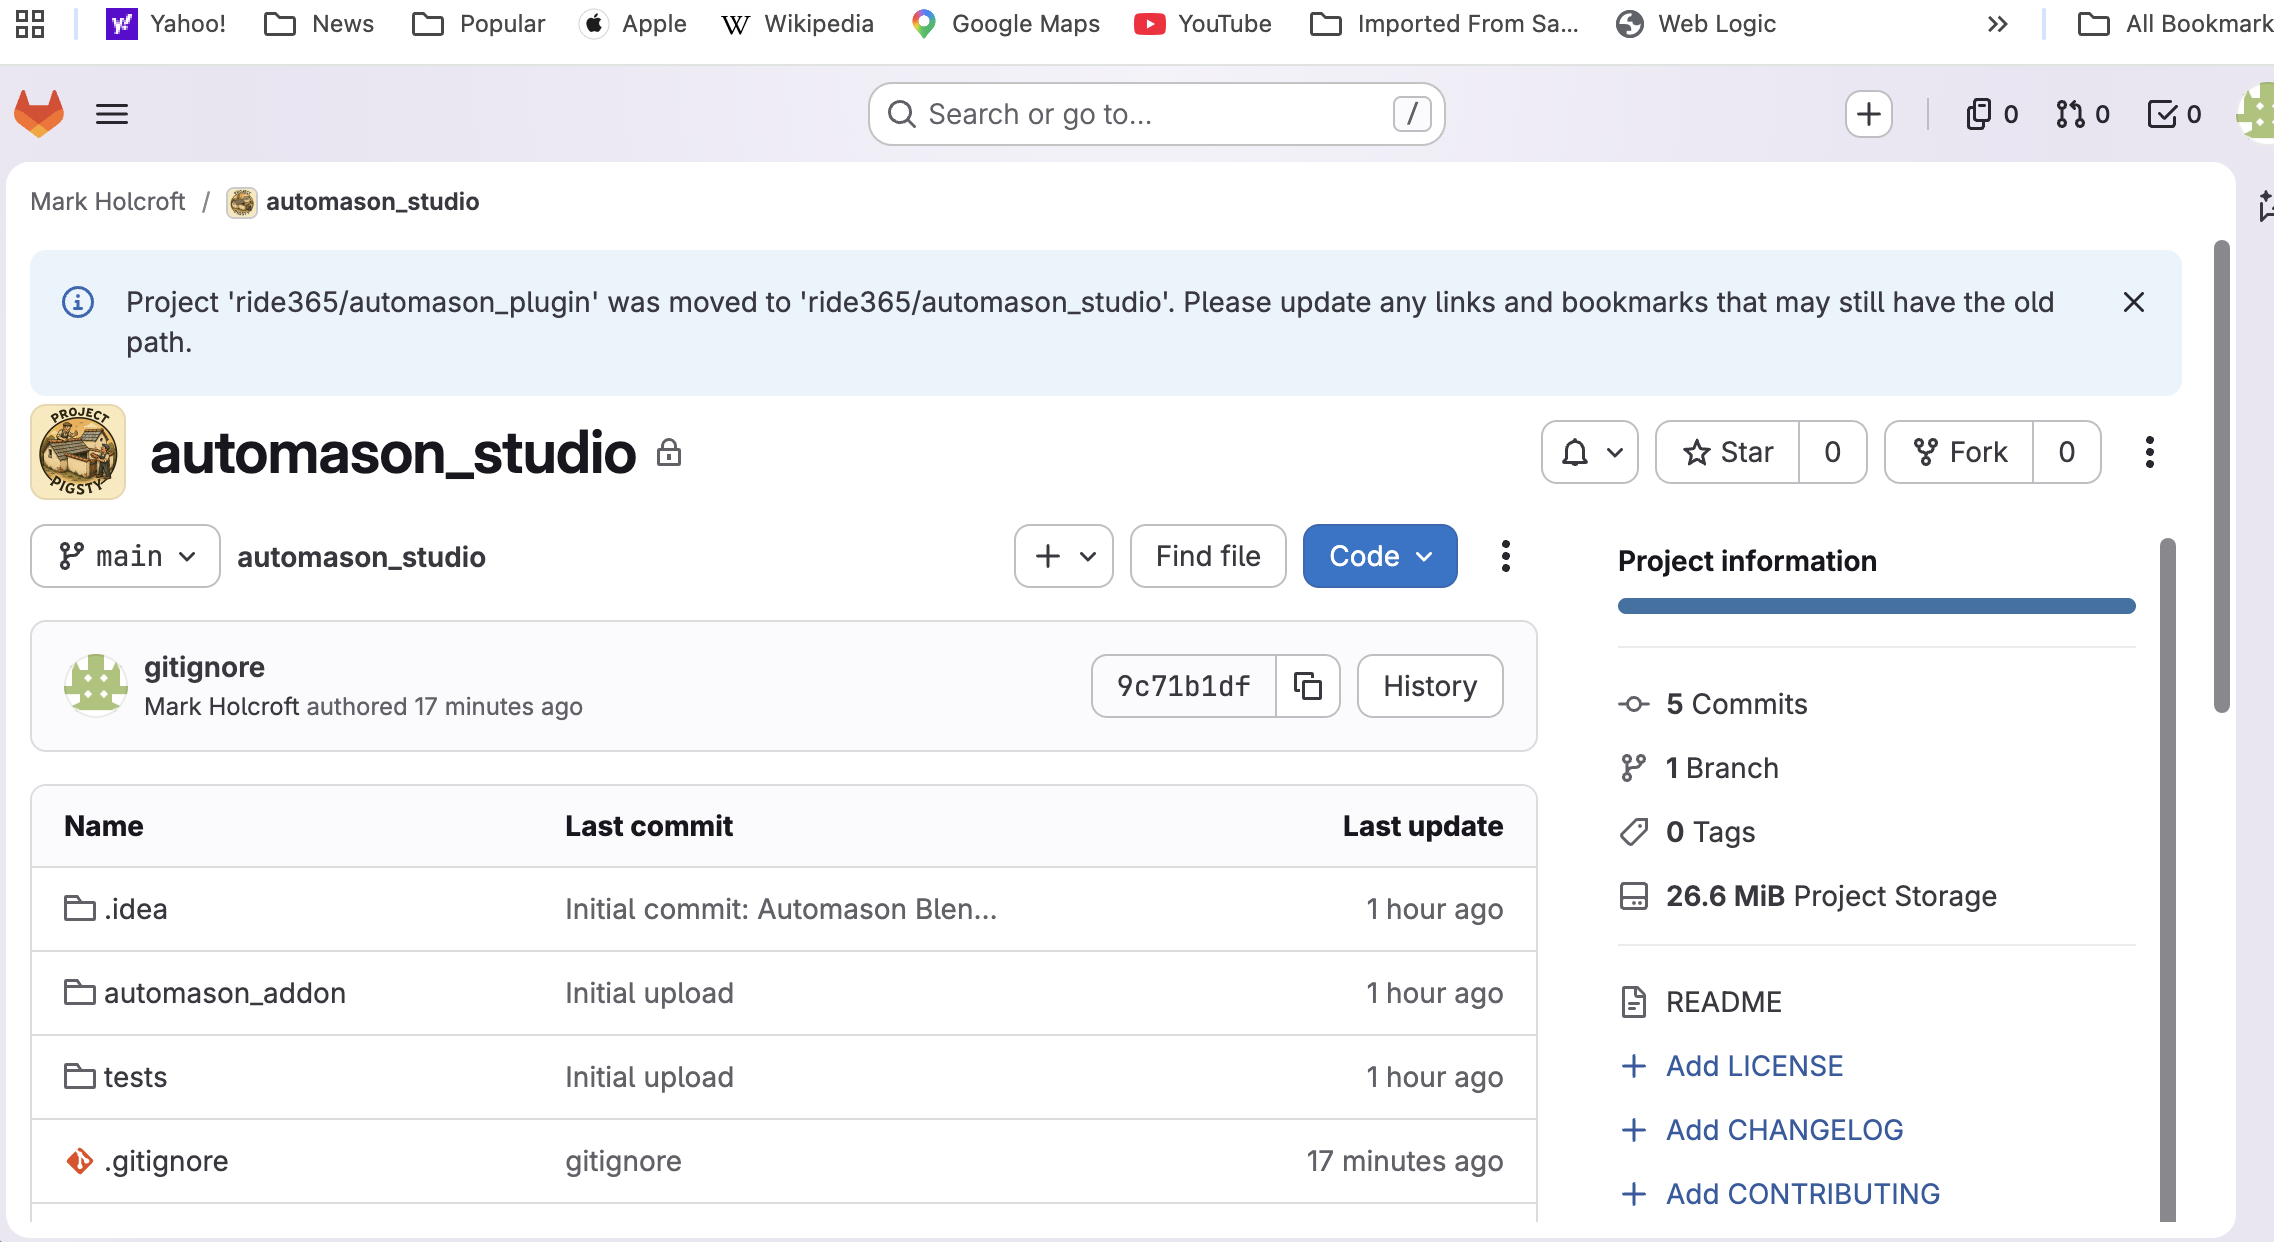Open the To-Do list counter
This screenshot has width=2274, height=1242.
[x=2174, y=114]
